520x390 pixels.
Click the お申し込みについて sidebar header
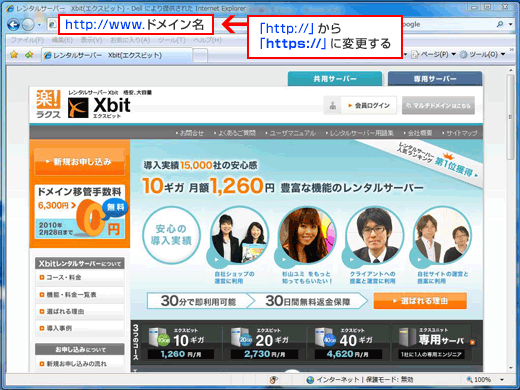click(x=80, y=350)
